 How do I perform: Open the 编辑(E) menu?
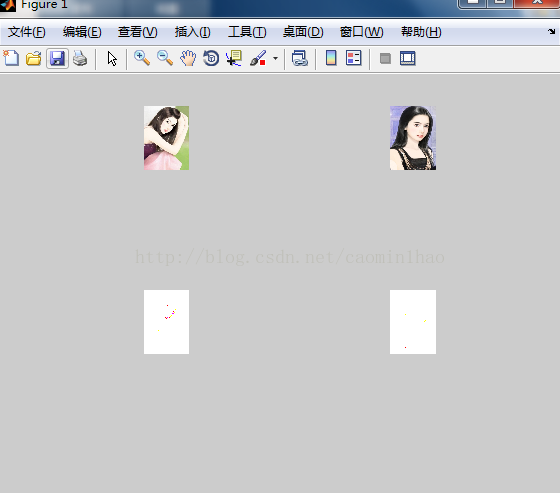tap(82, 32)
